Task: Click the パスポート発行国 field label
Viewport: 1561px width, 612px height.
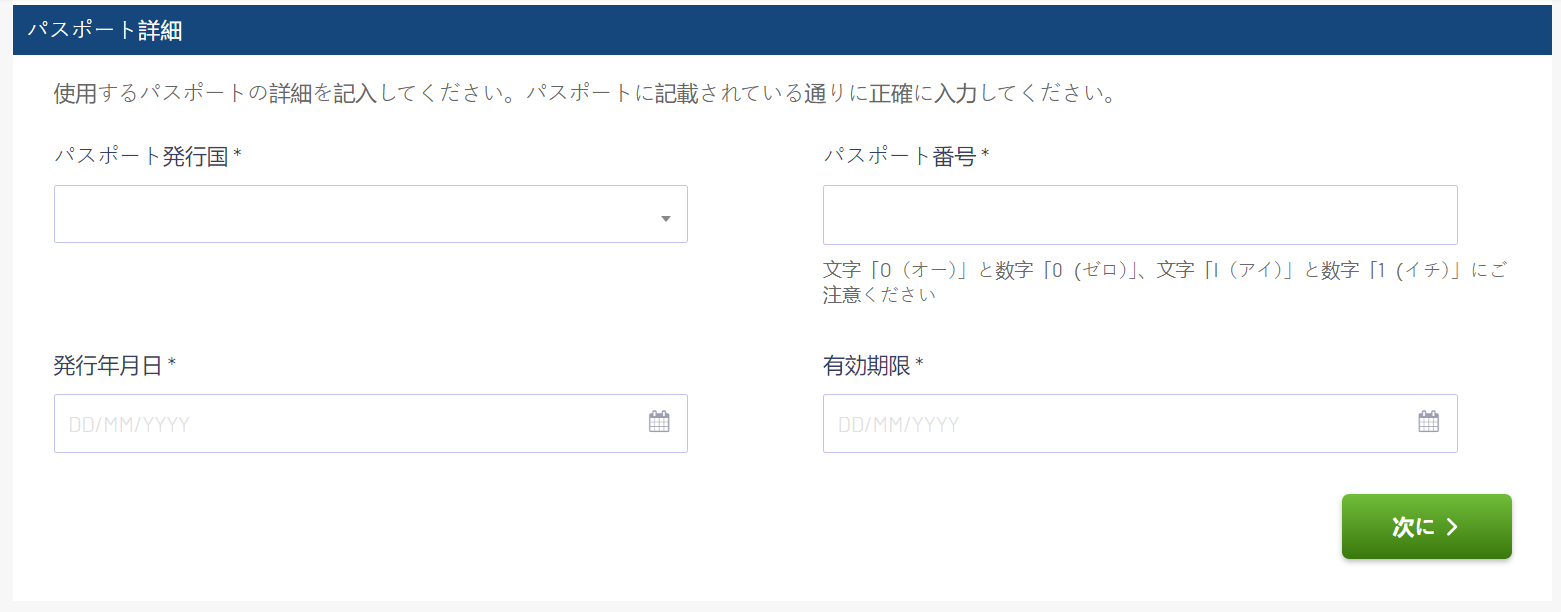Action: click(x=148, y=156)
